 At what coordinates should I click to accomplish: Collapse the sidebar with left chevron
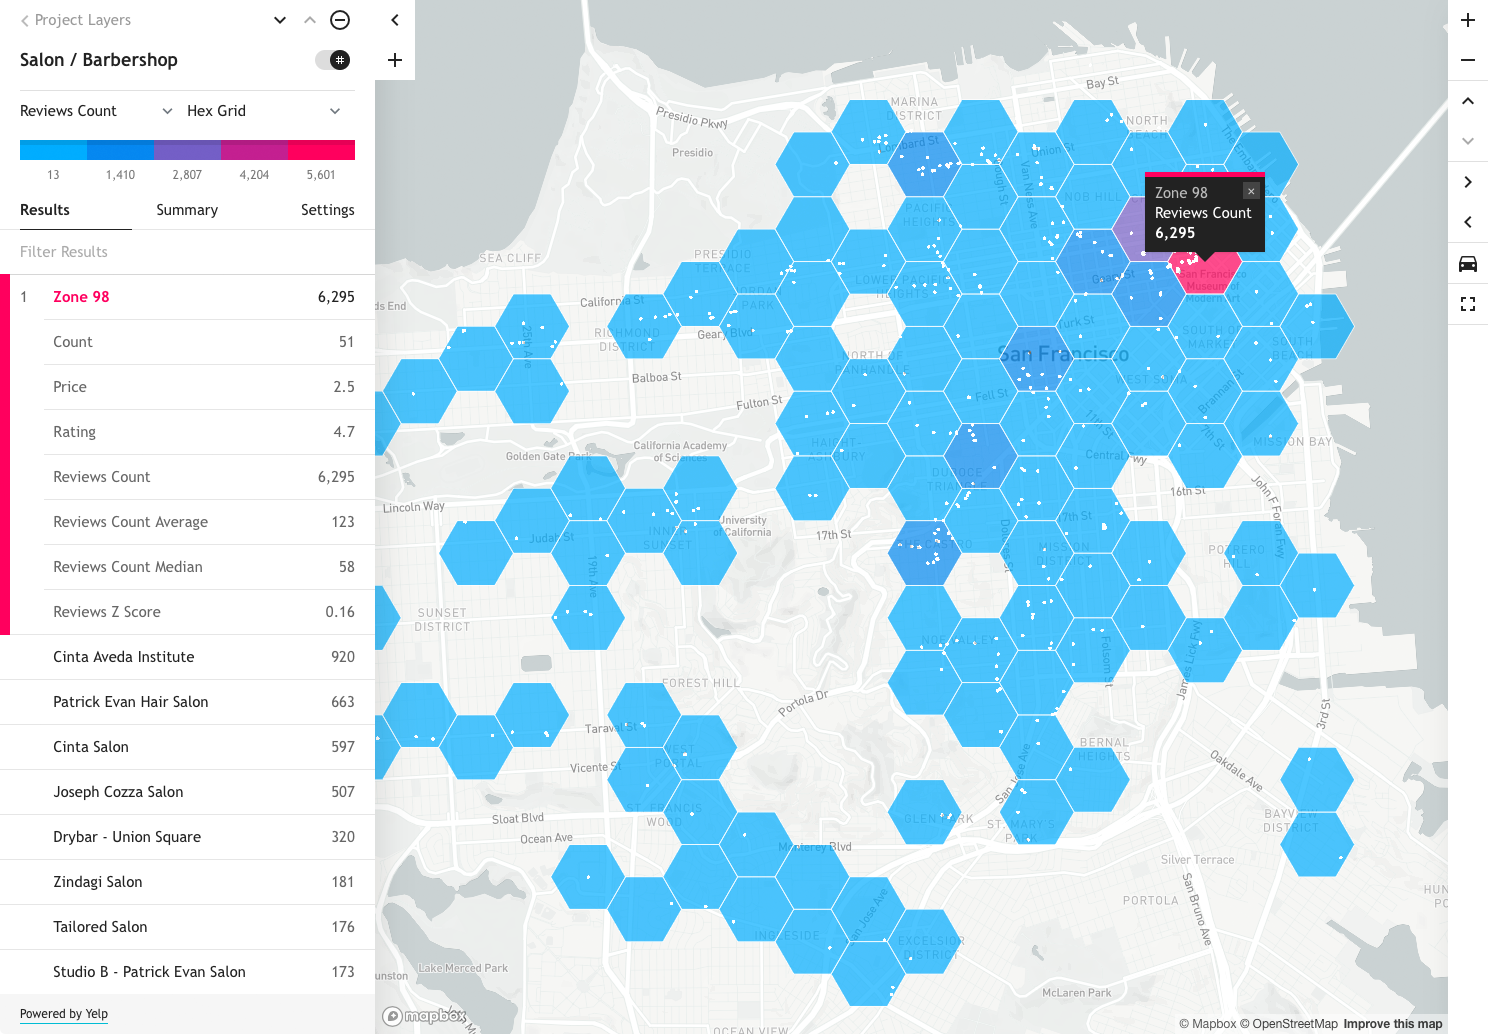coord(395,20)
